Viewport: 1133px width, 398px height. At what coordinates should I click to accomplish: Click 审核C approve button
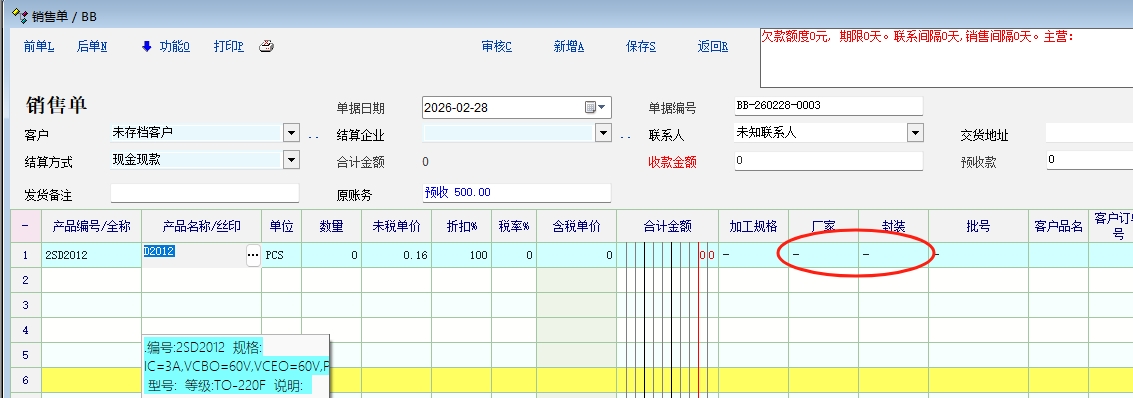point(496,46)
